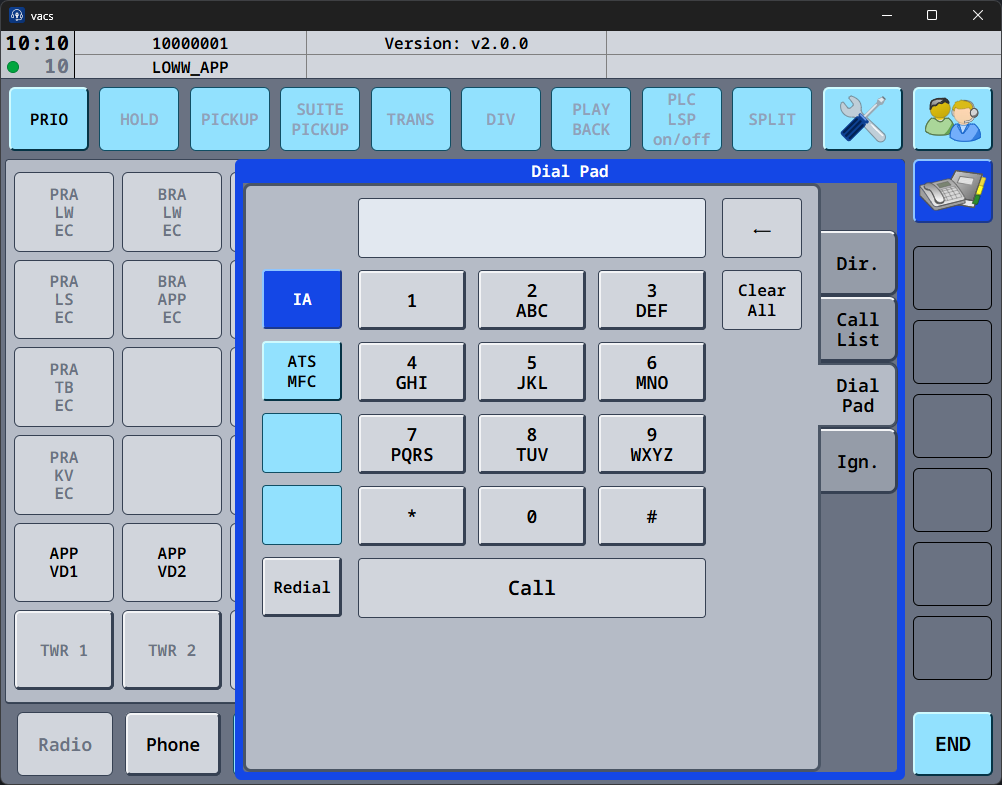The image size is (1002, 785).
Task: Click the END call button
Action: pyautogui.click(x=952, y=744)
